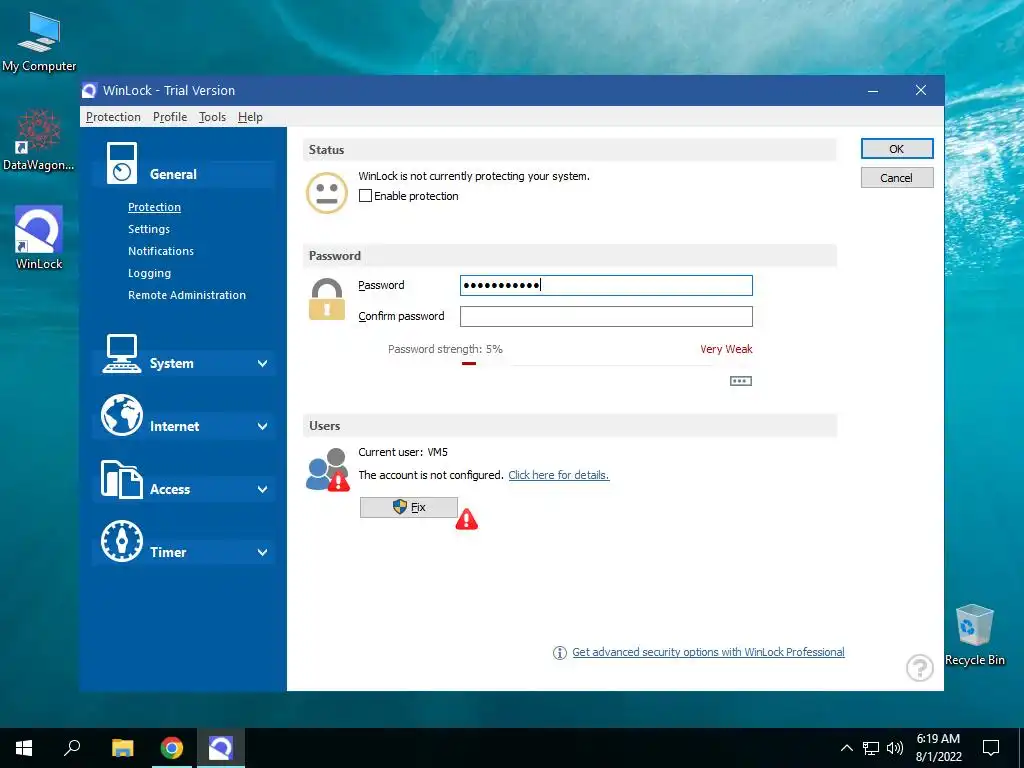The height and width of the screenshot is (768, 1024).
Task: Open the Profile menu
Action: pyautogui.click(x=170, y=117)
